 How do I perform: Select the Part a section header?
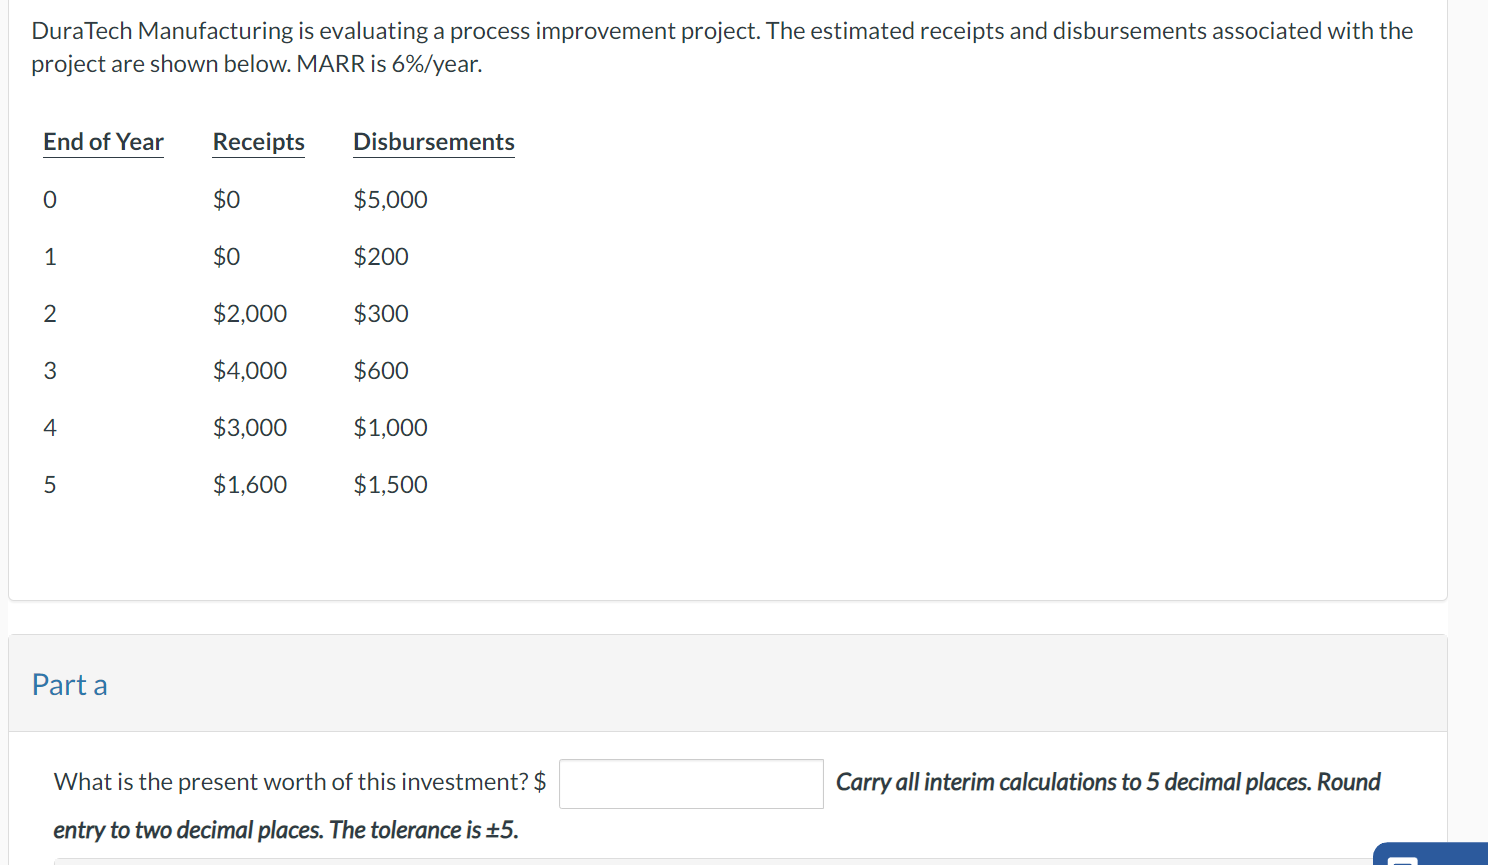(x=69, y=684)
